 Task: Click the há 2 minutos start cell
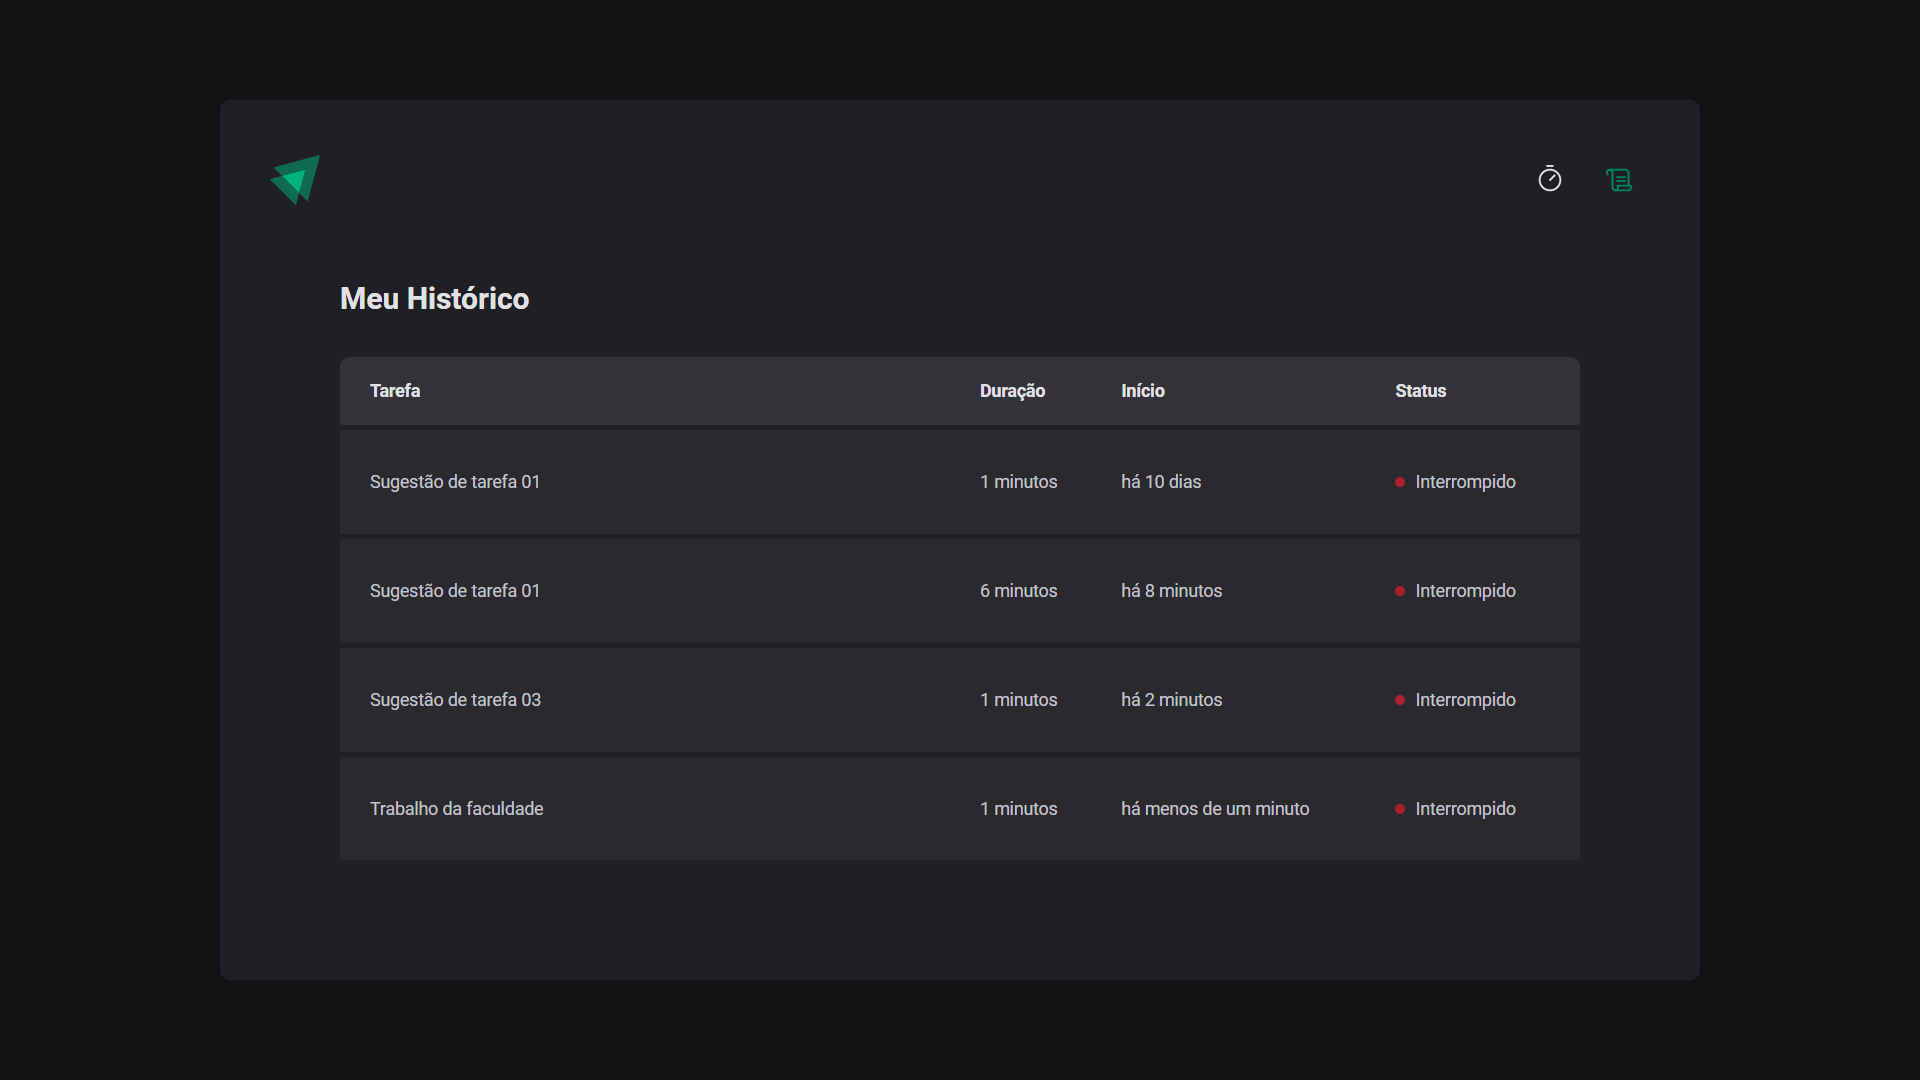(1171, 700)
